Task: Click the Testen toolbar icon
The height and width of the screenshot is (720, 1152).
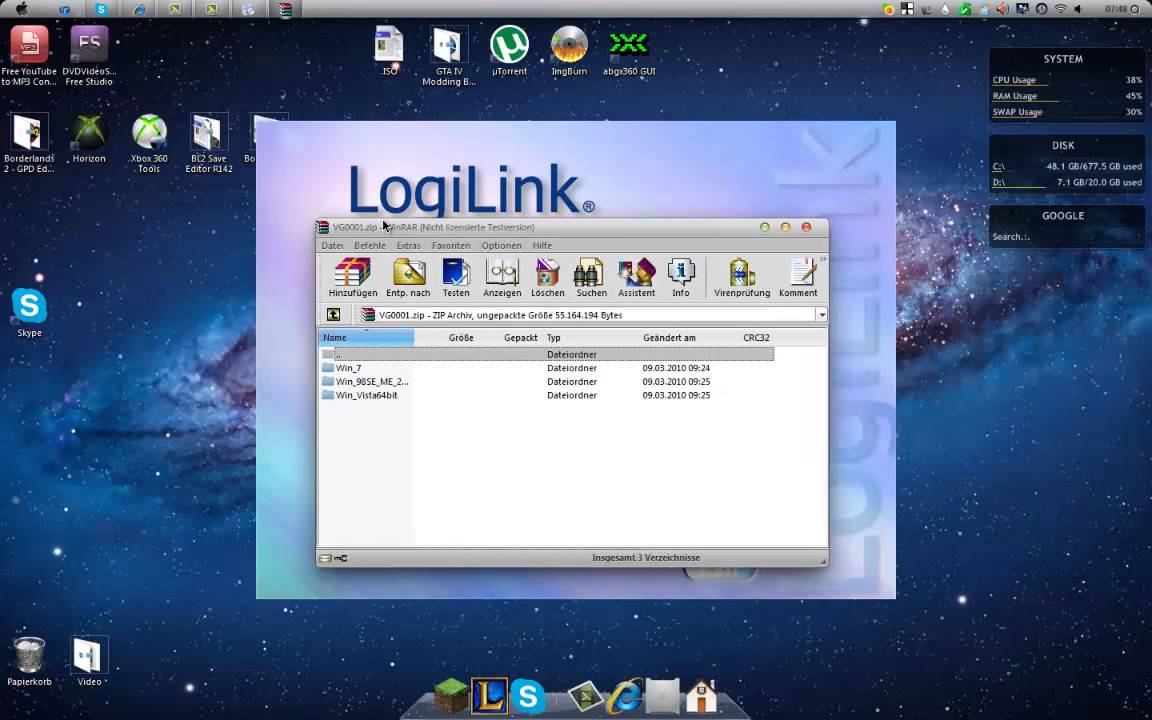Action: [x=456, y=278]
